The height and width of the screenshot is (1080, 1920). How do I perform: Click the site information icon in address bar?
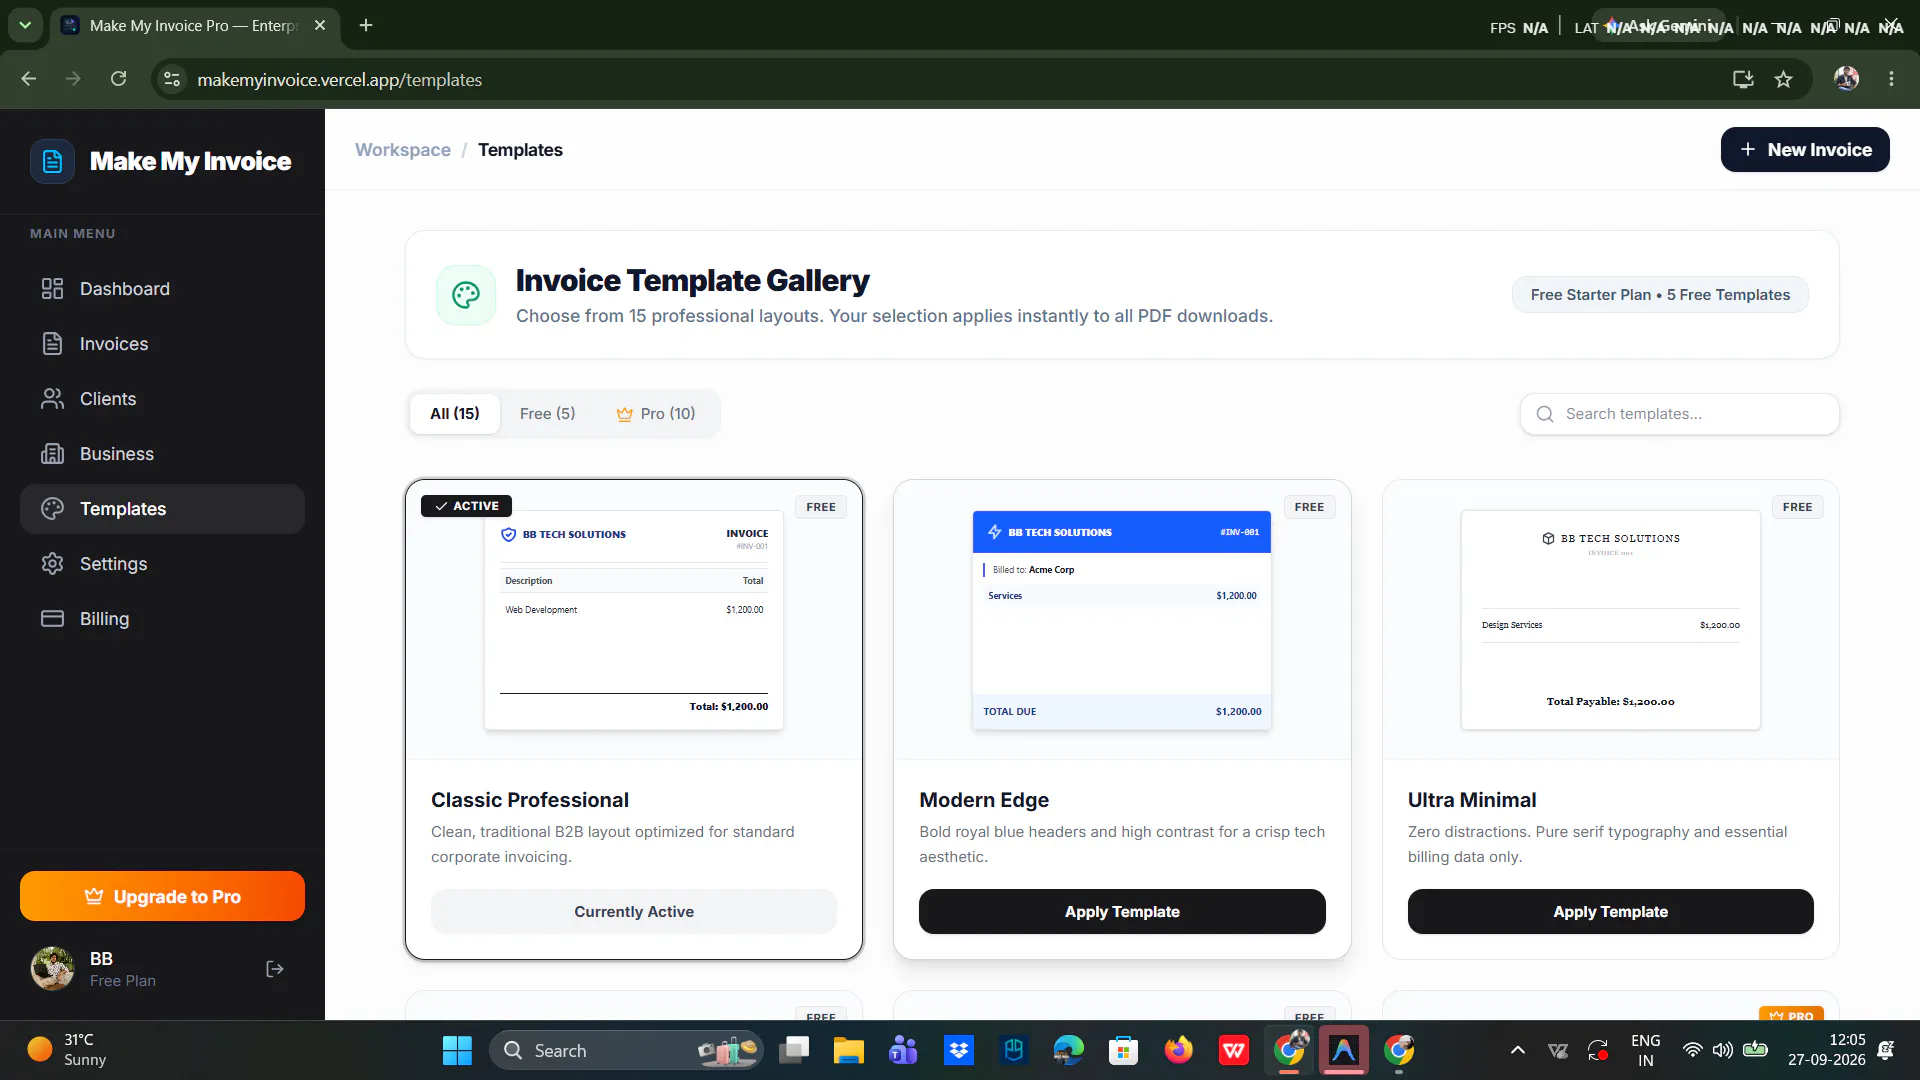(x=172, y=79)
